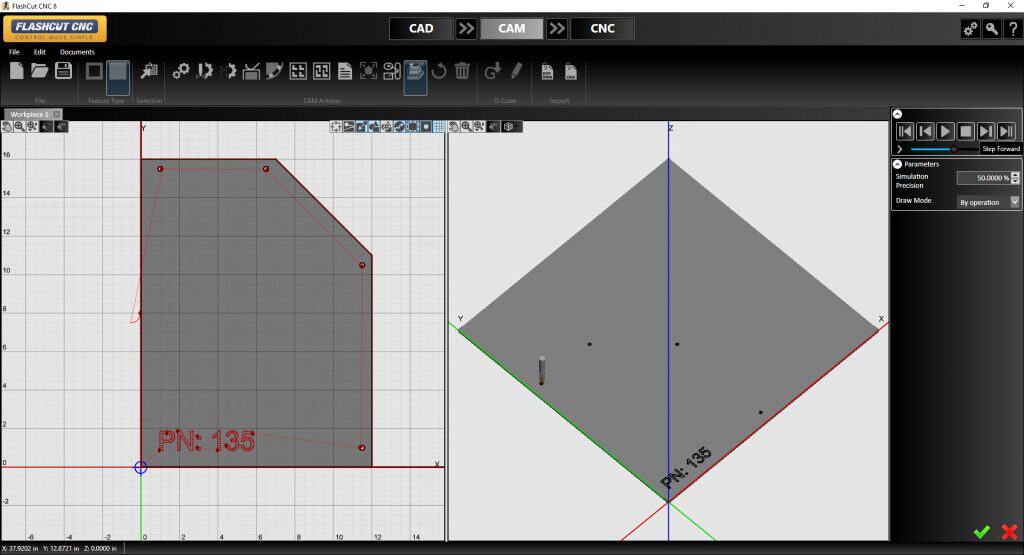Click the Import DXF file icon
Image resolution: width=1024 pixels, height=555 pixels.
(547, 71)
